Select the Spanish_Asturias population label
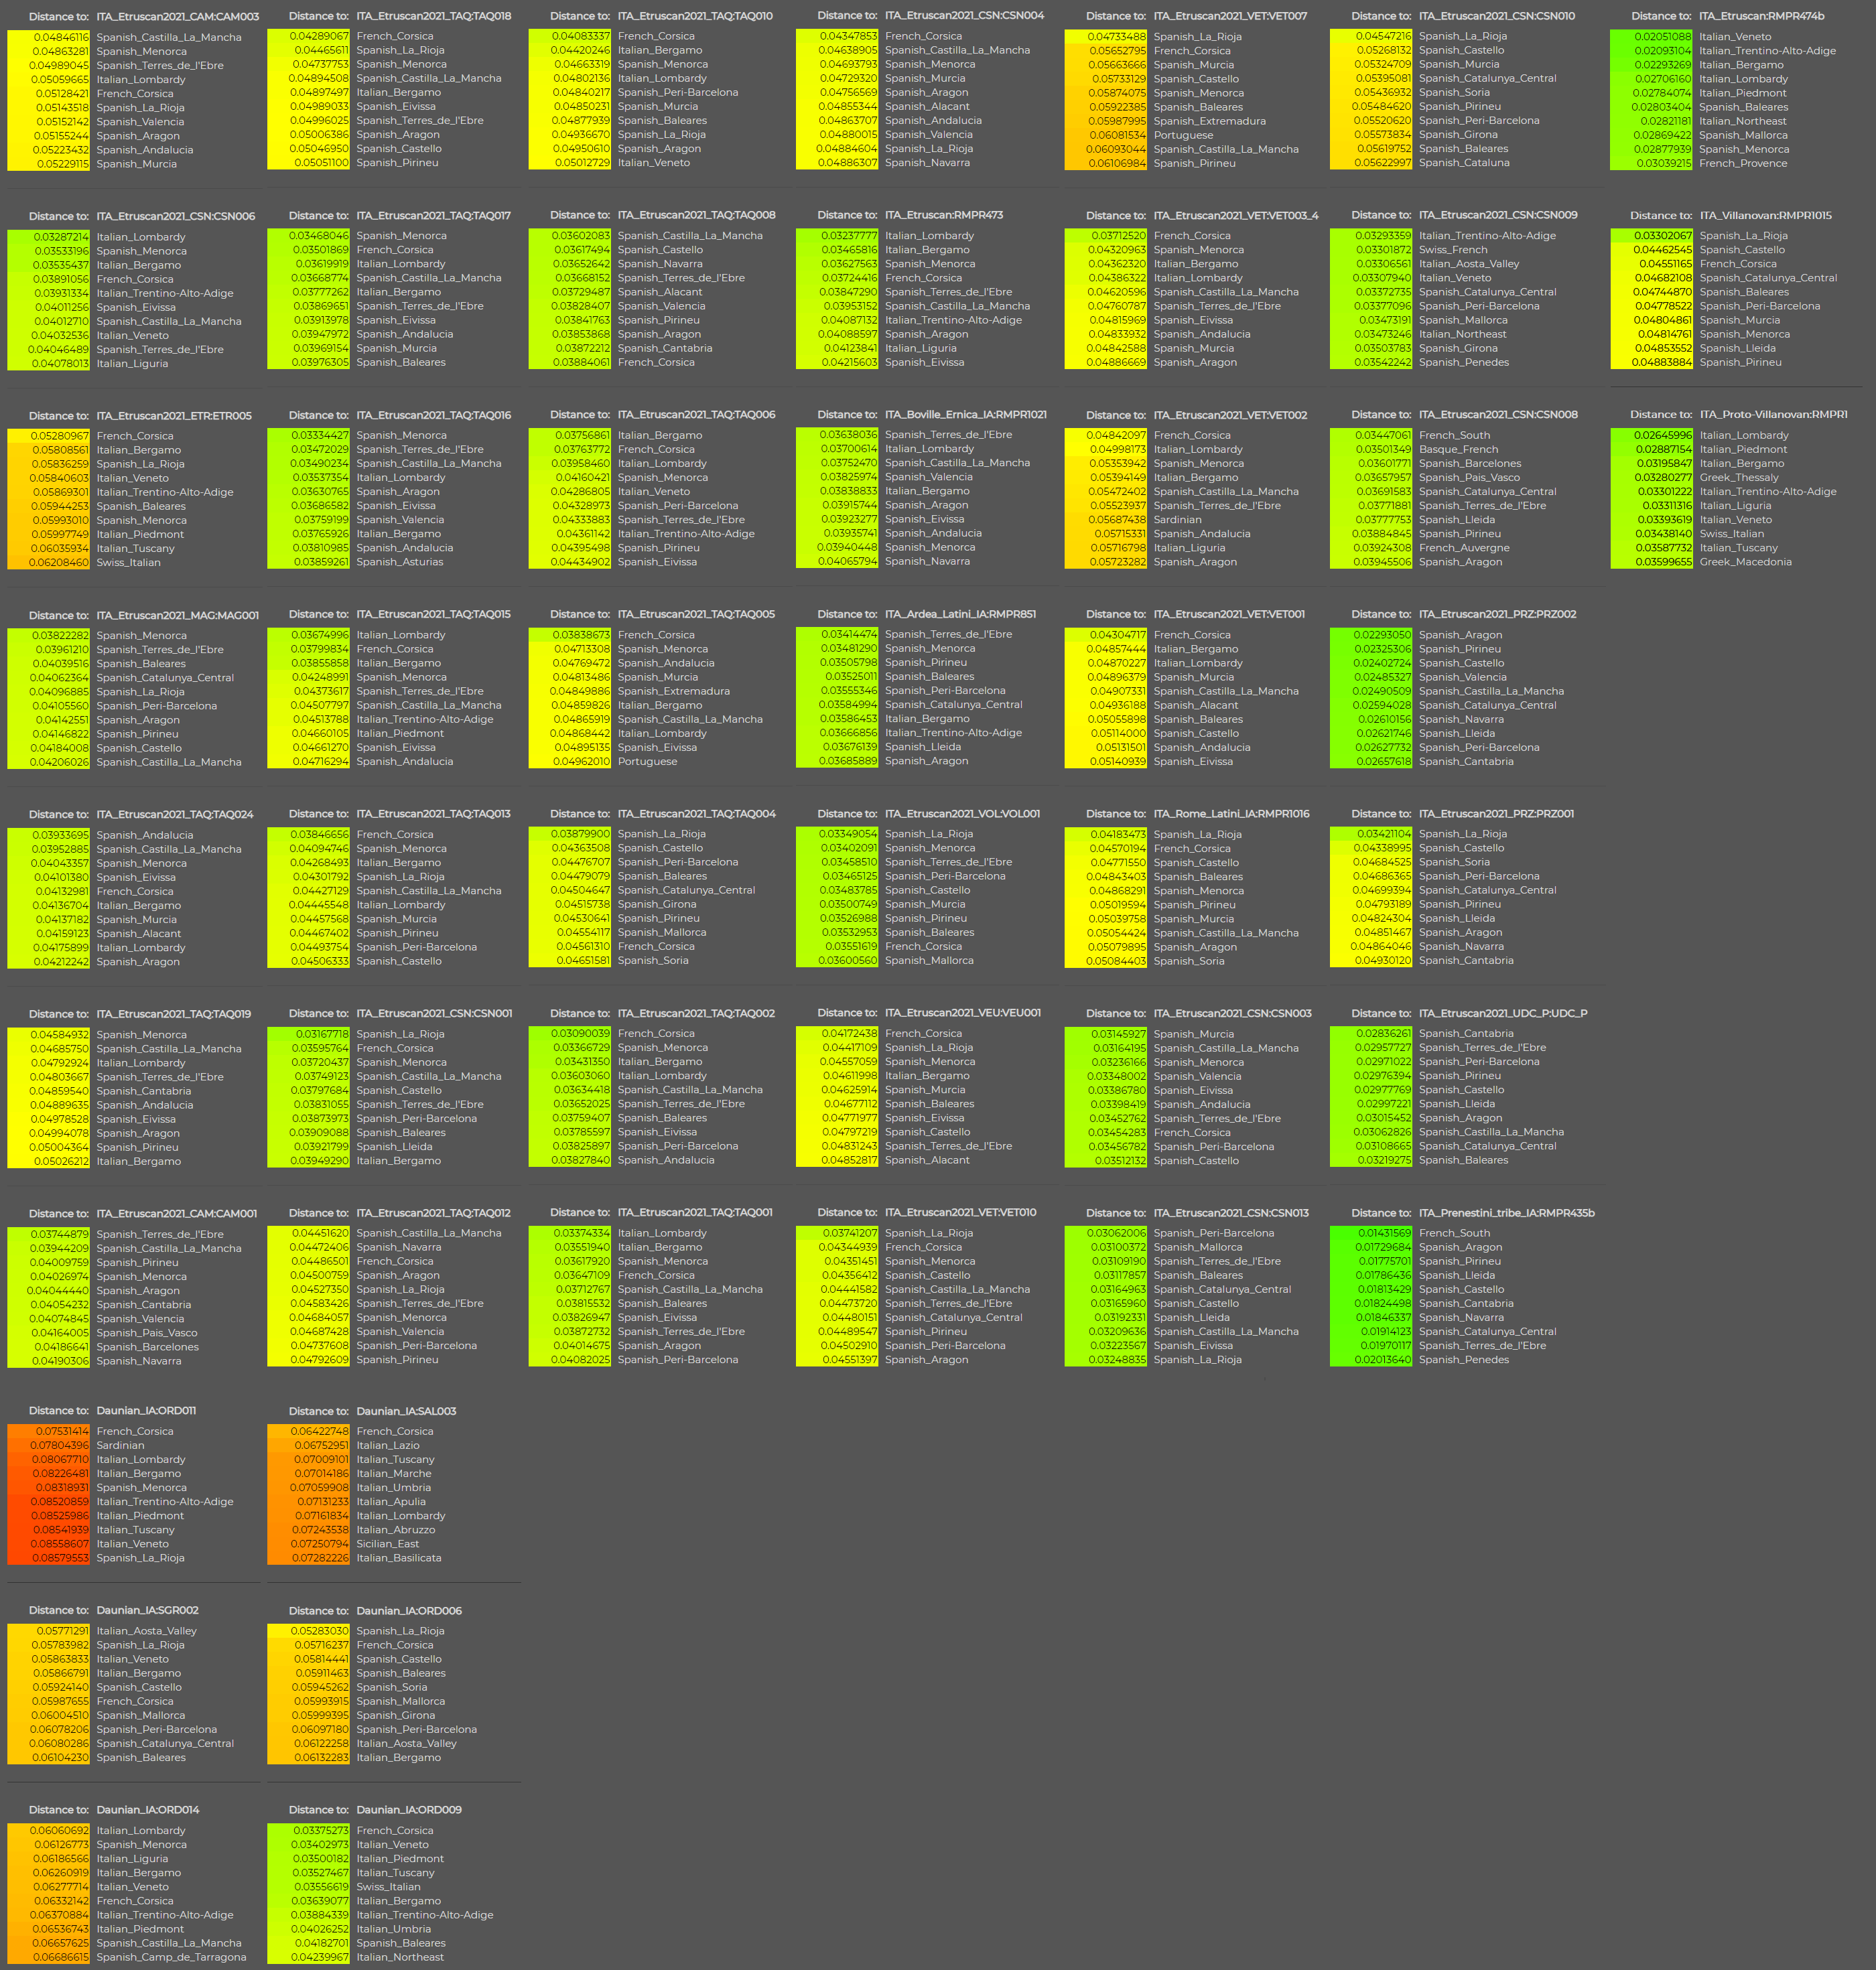The width and height of the screenshot is (1876, 1970). [x=399, y=562]
